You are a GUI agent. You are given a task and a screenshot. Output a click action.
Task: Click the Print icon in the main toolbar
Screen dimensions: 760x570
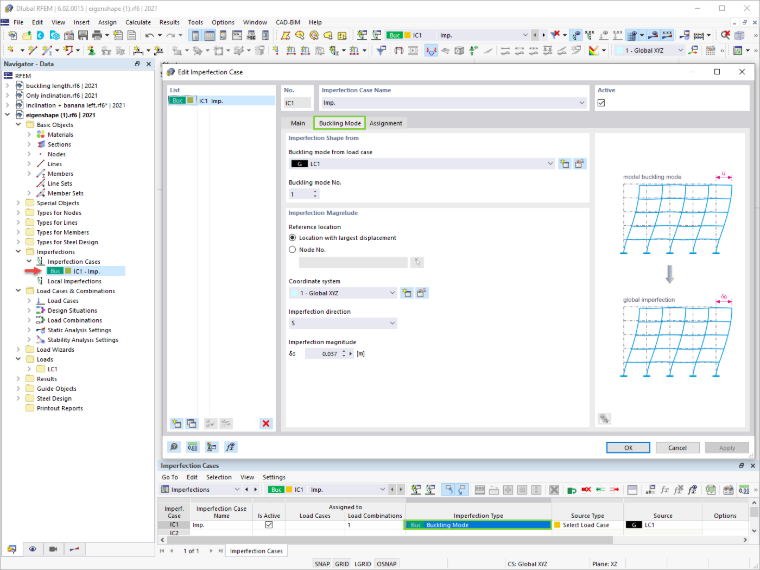[97, 35]
